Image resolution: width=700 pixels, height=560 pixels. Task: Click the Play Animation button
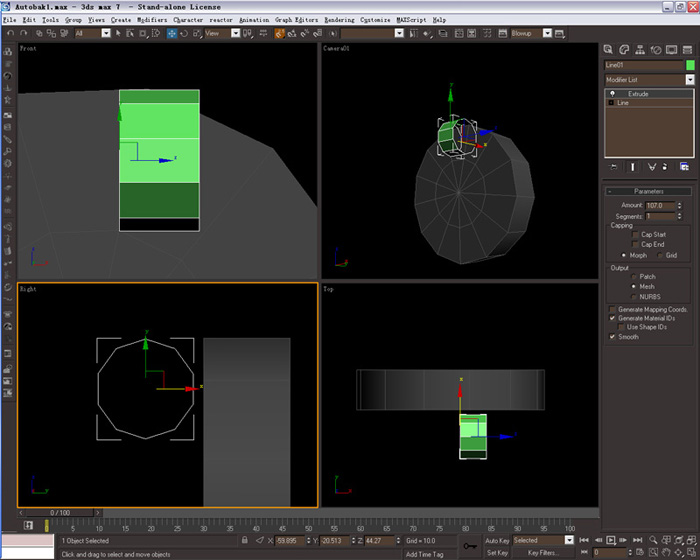pyautogui.click(x=610, y=540)
